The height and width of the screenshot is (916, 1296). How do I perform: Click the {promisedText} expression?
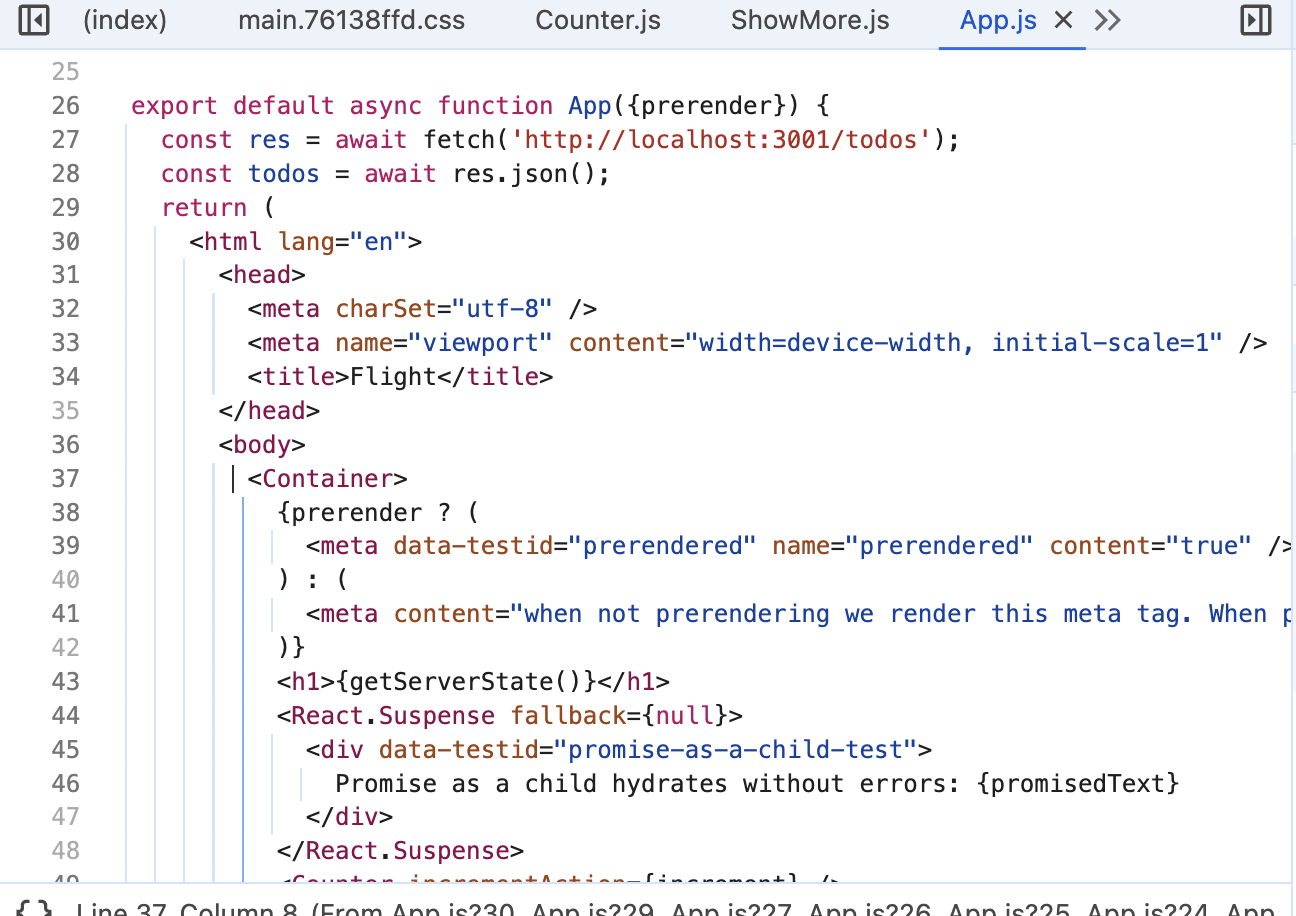pos(1078,783)
